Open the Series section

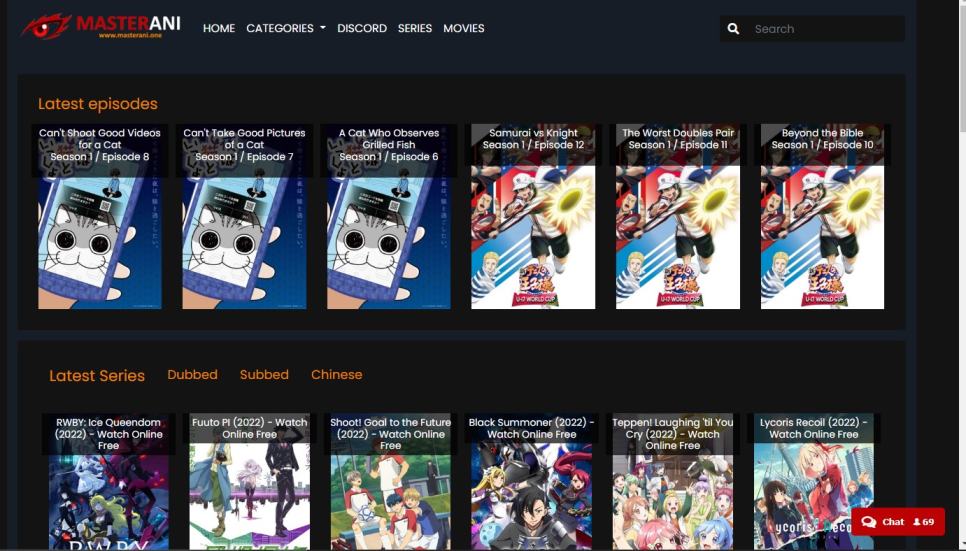pyautogui.click(x=415, y=28)
